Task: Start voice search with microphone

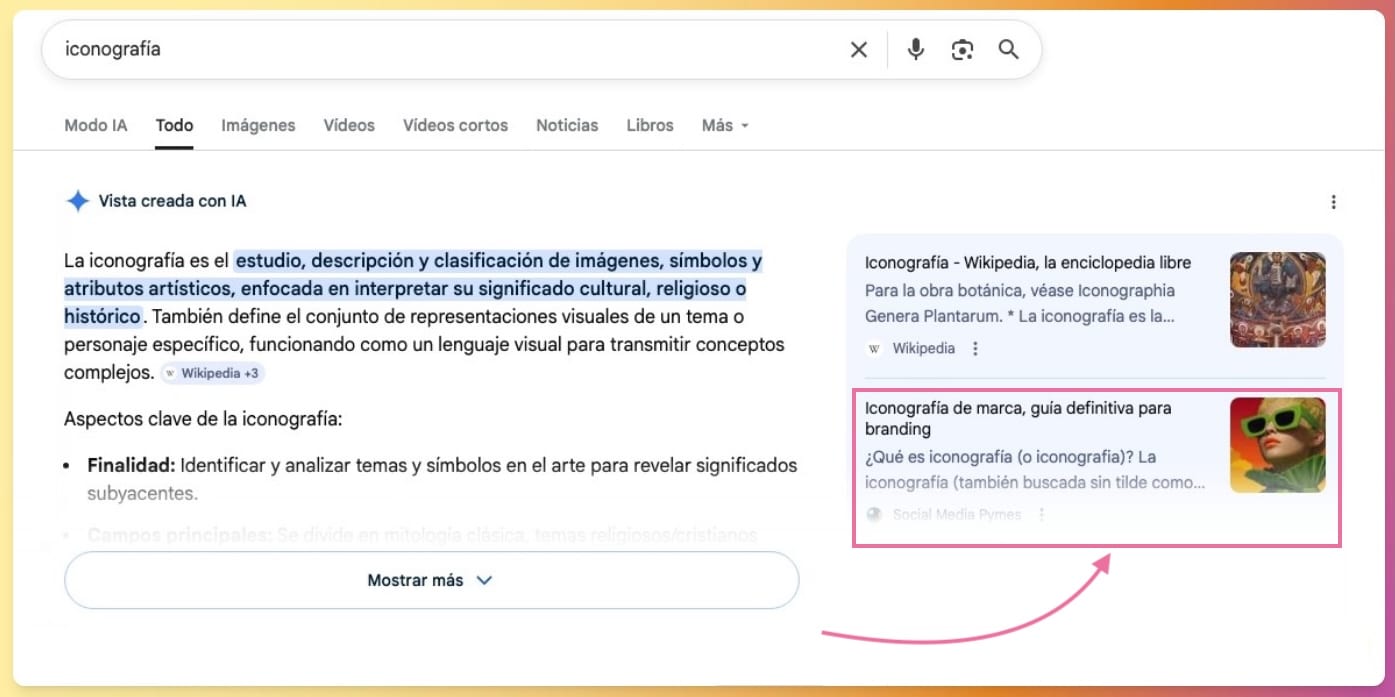Action: 915,50
